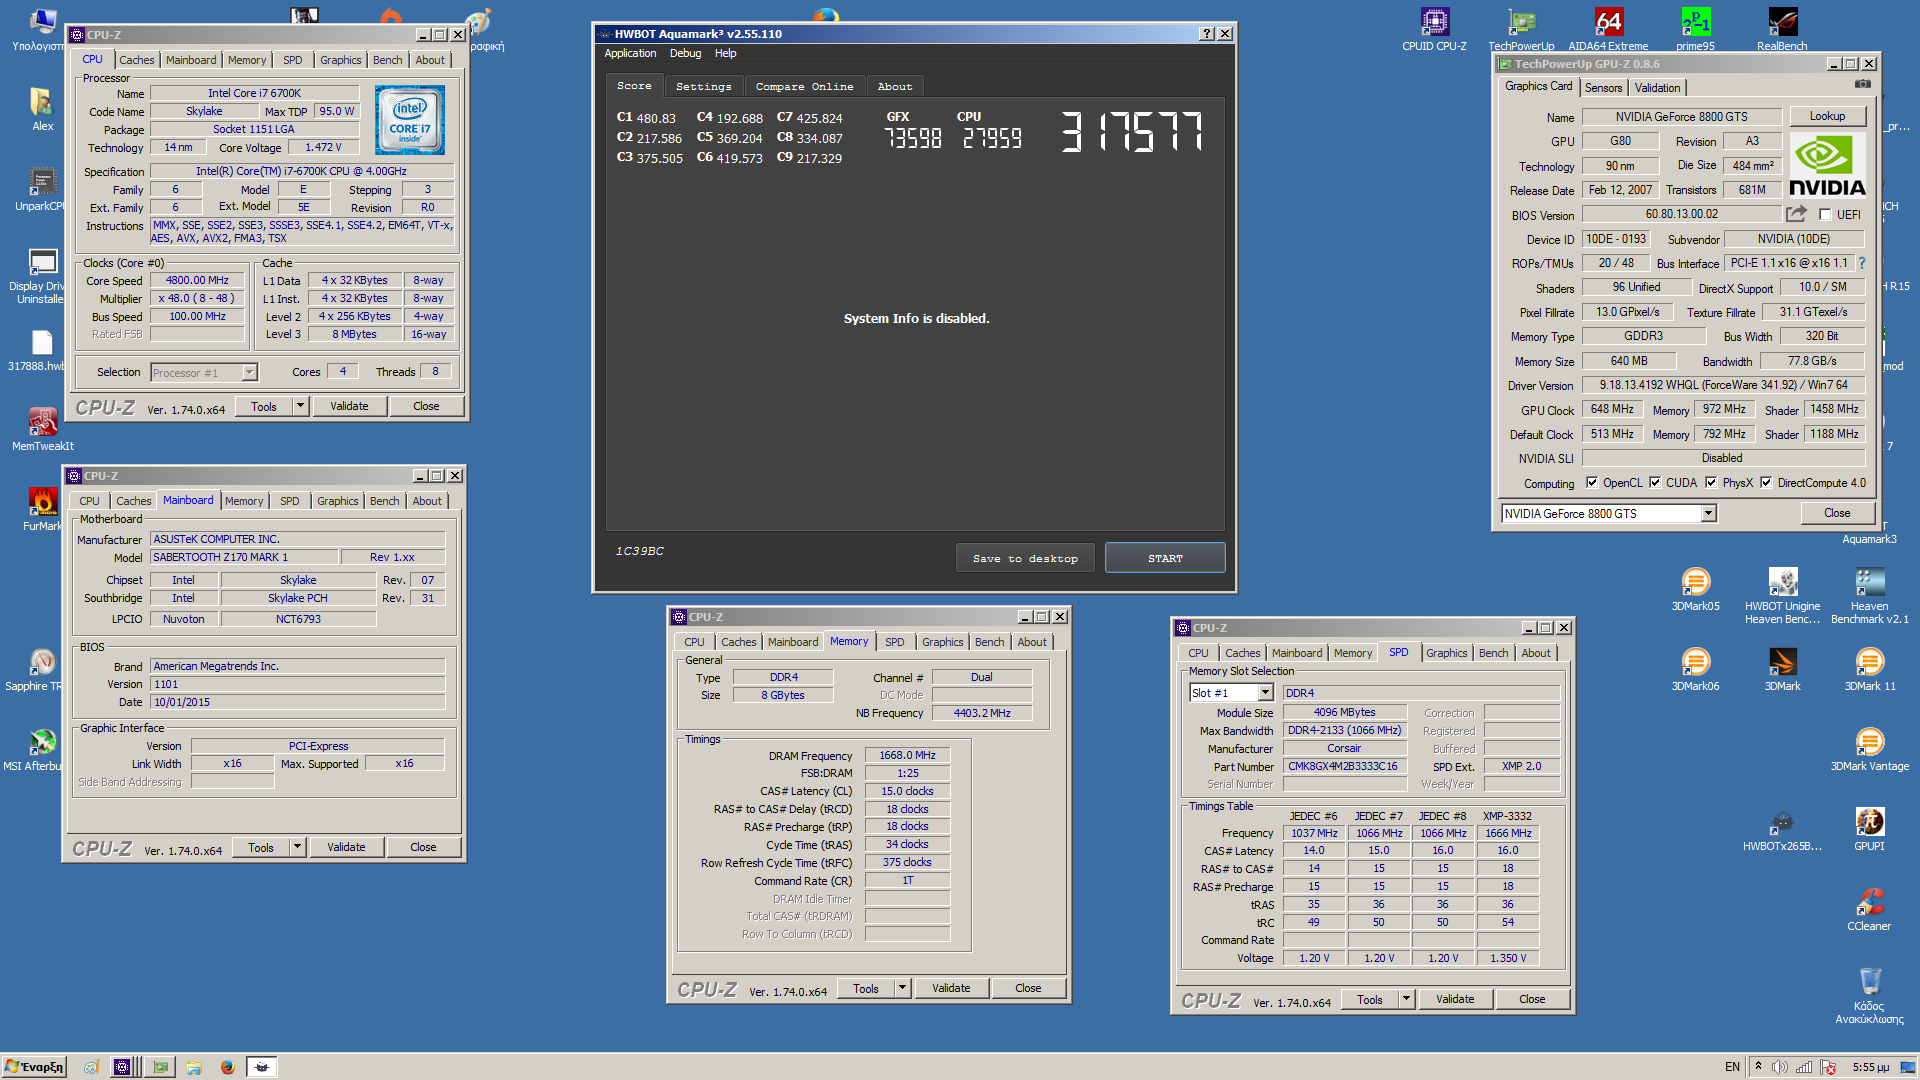Launch the MemTweakIt desktop shortcut
Screen dimensions: 1920x1080
click(x=43, y=429)
